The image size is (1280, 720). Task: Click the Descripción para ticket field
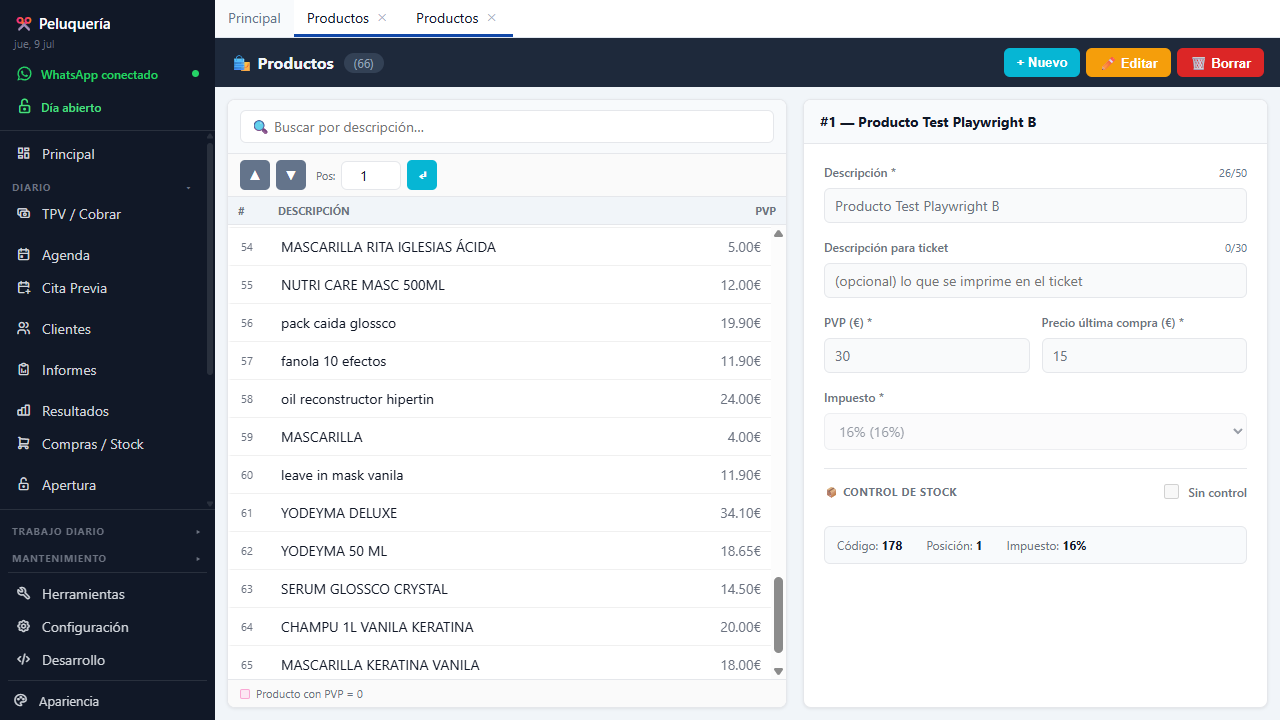tap(1035, 281)
